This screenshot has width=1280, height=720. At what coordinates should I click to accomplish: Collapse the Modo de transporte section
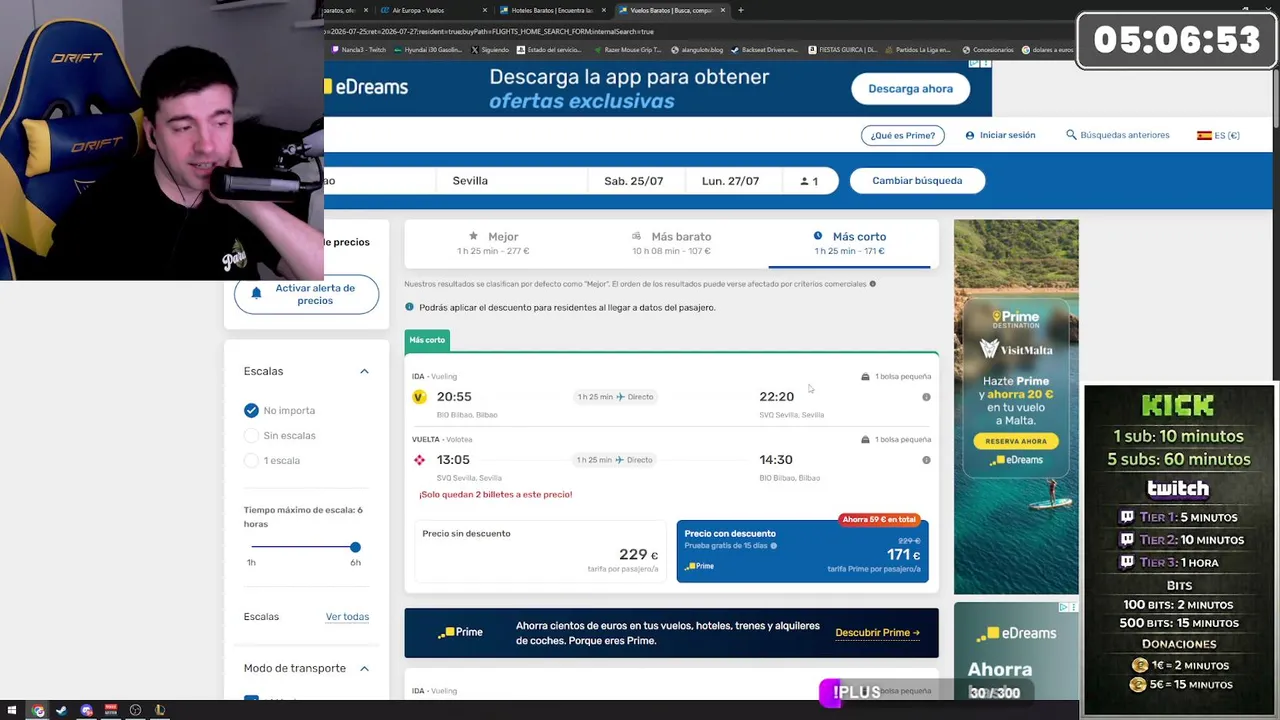(364, 668)
